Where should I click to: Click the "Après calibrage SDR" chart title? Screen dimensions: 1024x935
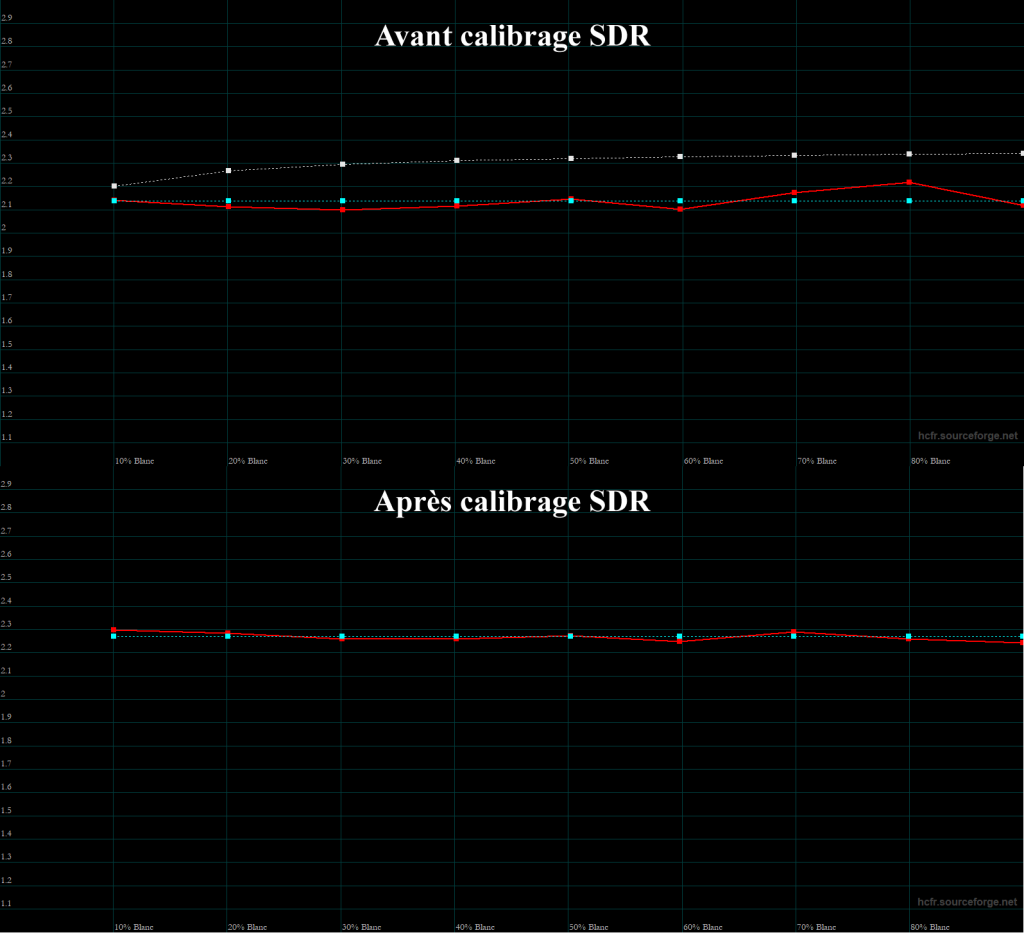tap(512, 501)
